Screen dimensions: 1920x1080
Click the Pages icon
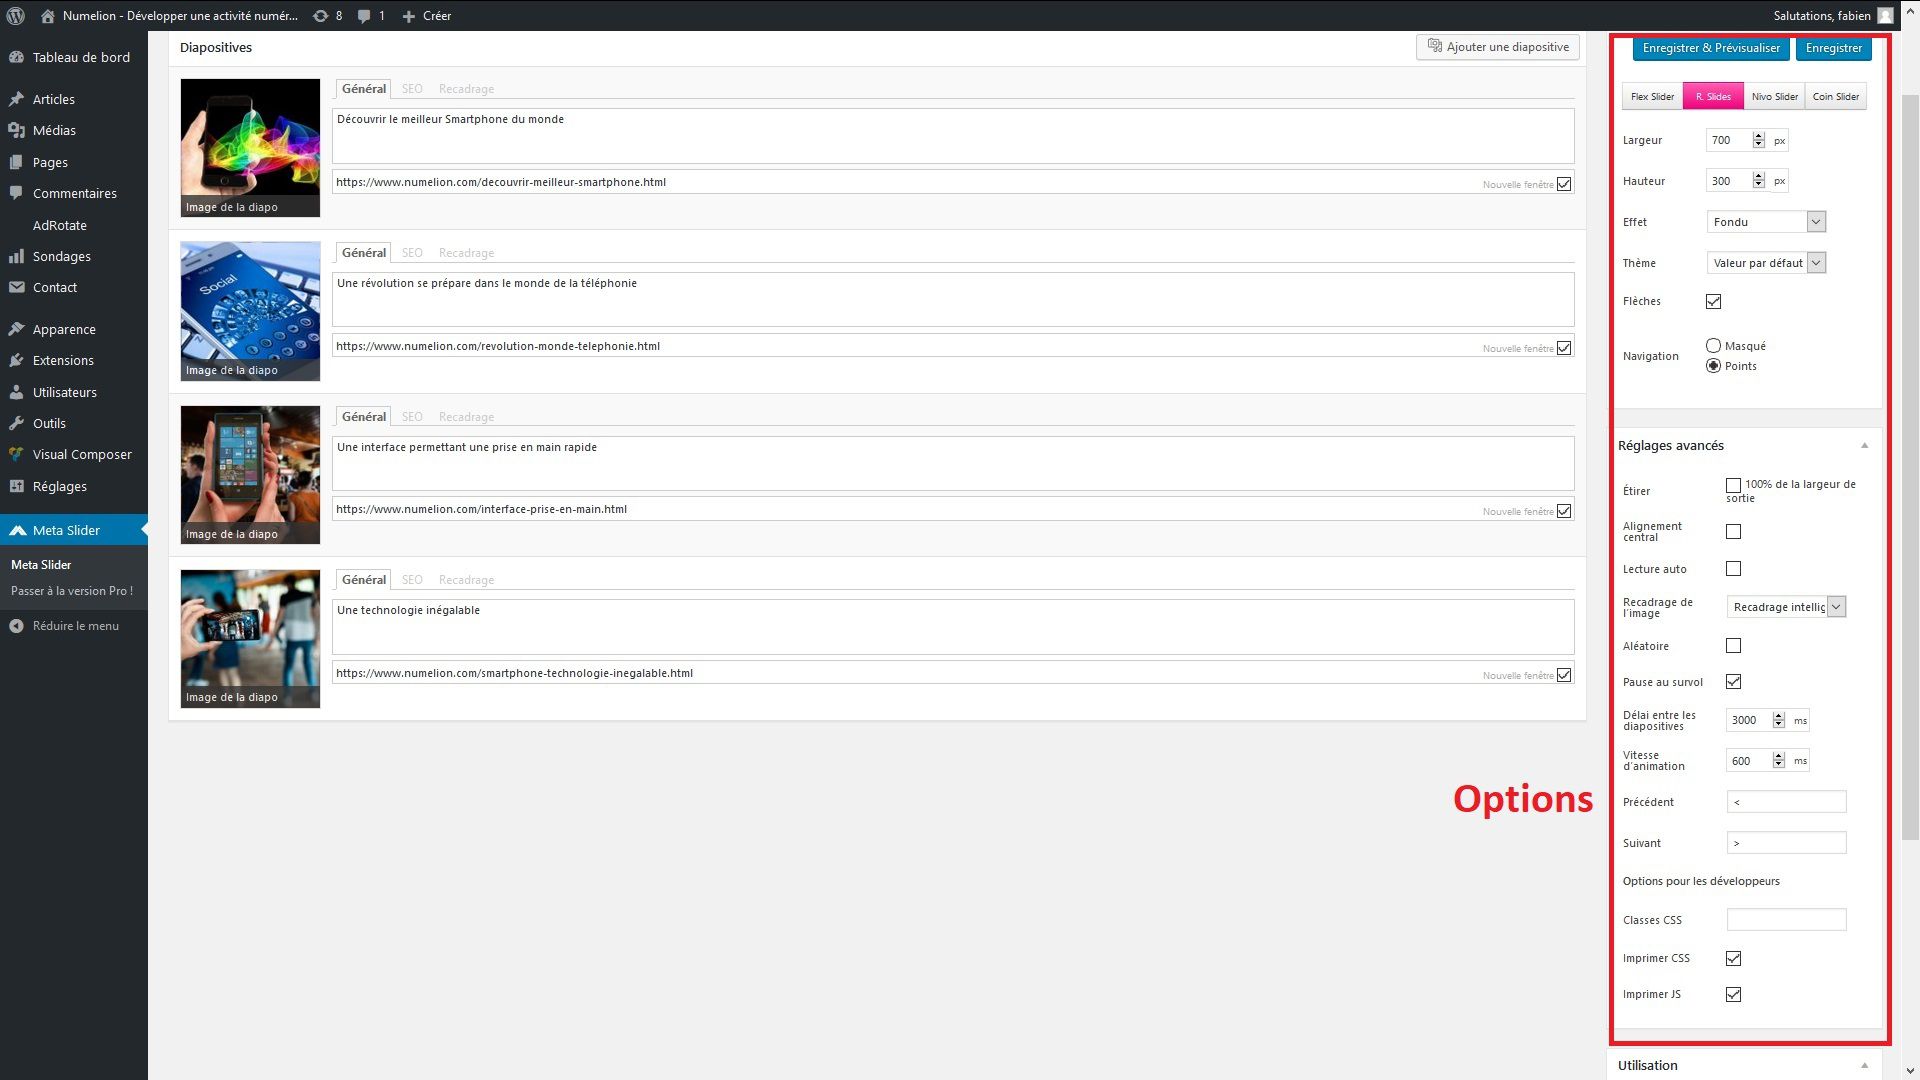click(x=16, y=162)
